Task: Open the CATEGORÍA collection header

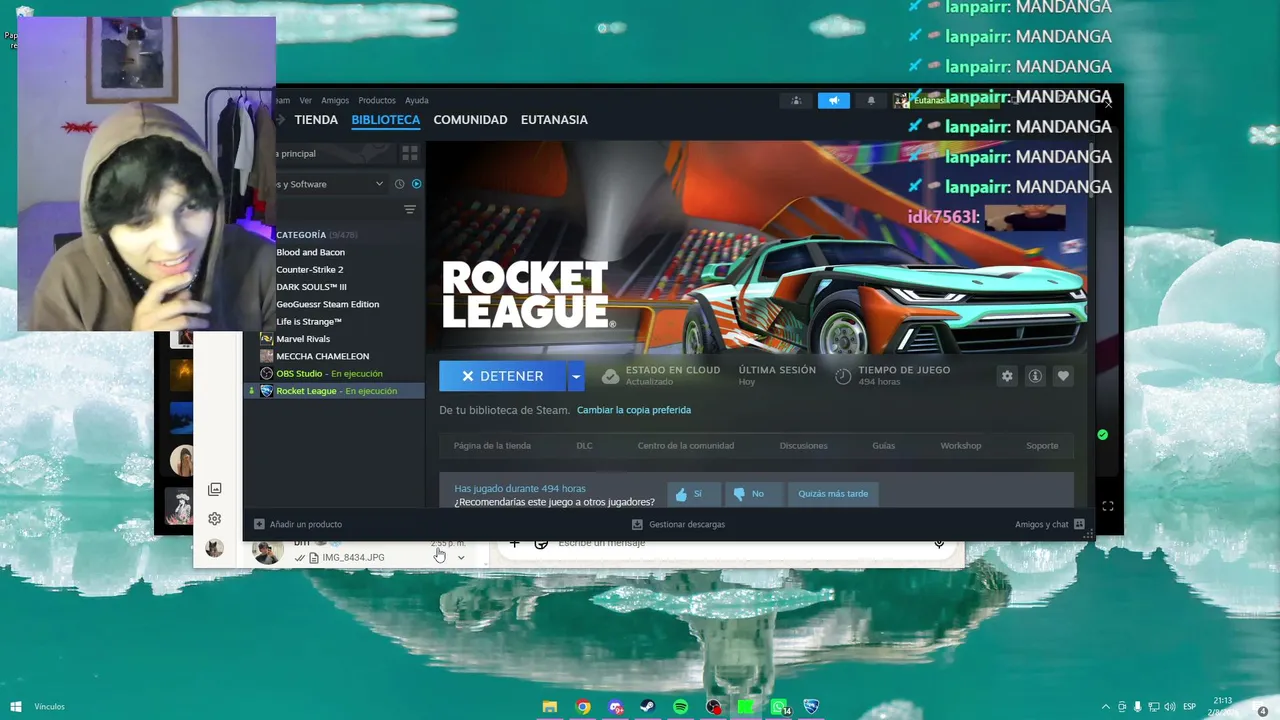Action: [316, 235]
